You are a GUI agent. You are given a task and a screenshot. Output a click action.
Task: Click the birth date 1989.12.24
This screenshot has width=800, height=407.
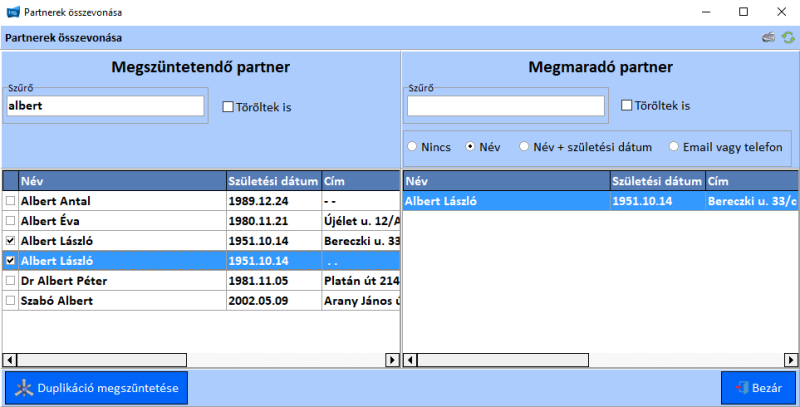pos(274,201)
